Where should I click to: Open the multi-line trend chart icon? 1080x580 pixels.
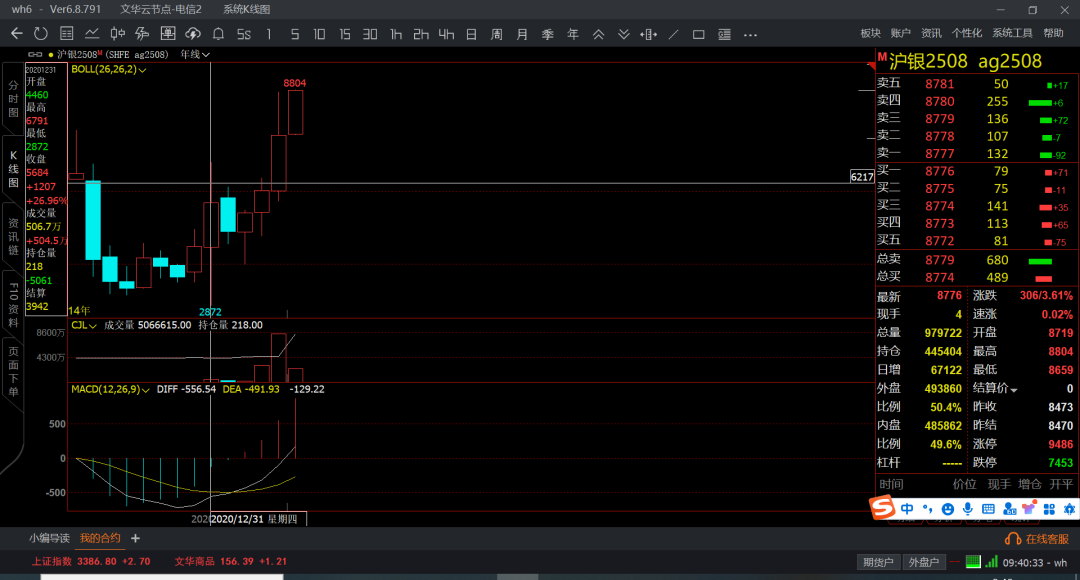[x=143, y=34]
